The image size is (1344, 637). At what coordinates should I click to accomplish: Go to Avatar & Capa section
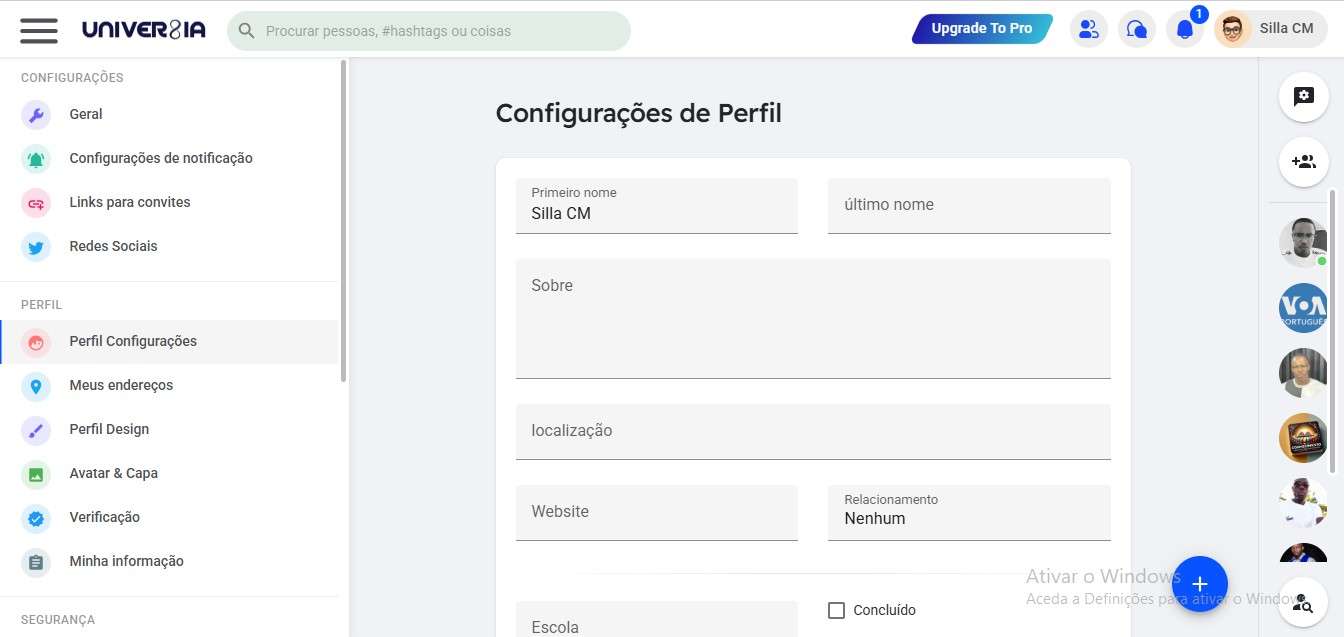tap(113, 473)
